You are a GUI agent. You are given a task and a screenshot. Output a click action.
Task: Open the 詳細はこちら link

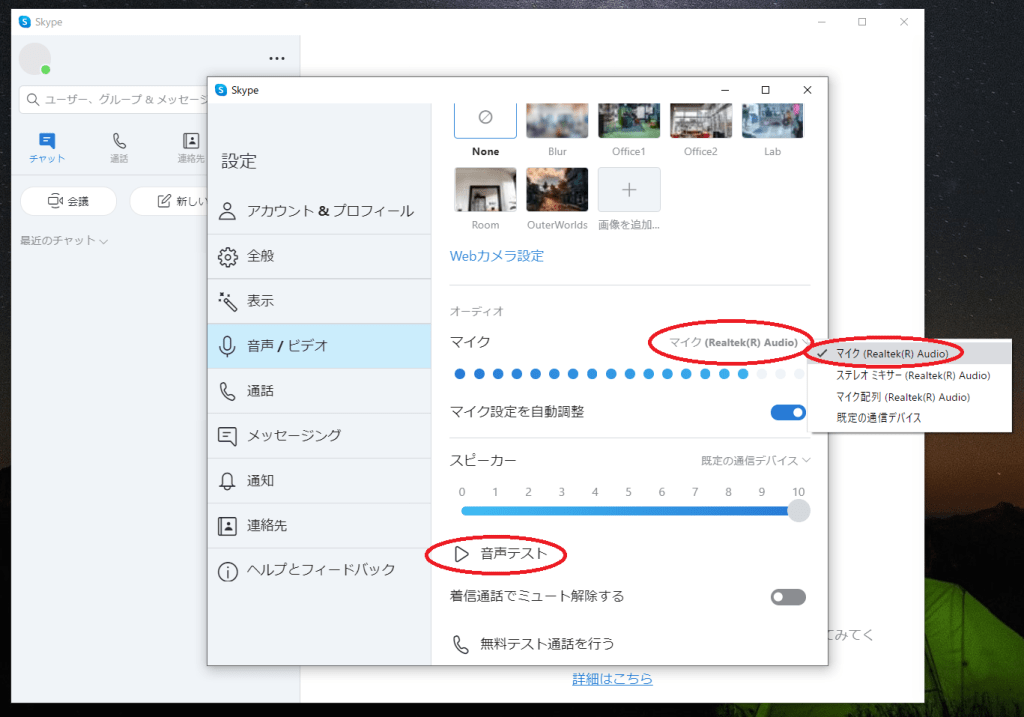pos(613,679)
